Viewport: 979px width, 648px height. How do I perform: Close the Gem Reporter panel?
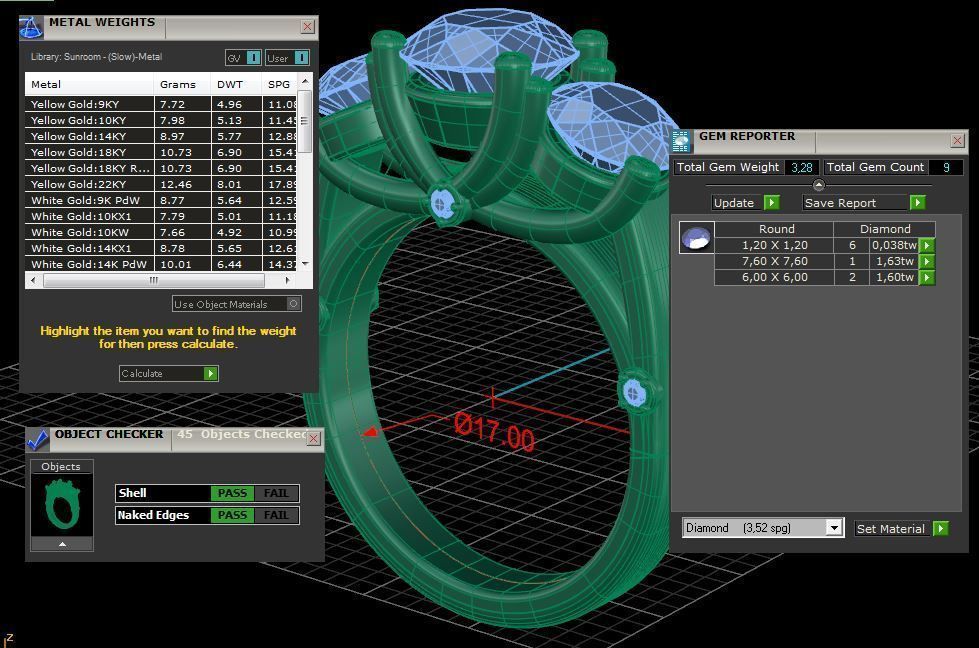[957, 140]
